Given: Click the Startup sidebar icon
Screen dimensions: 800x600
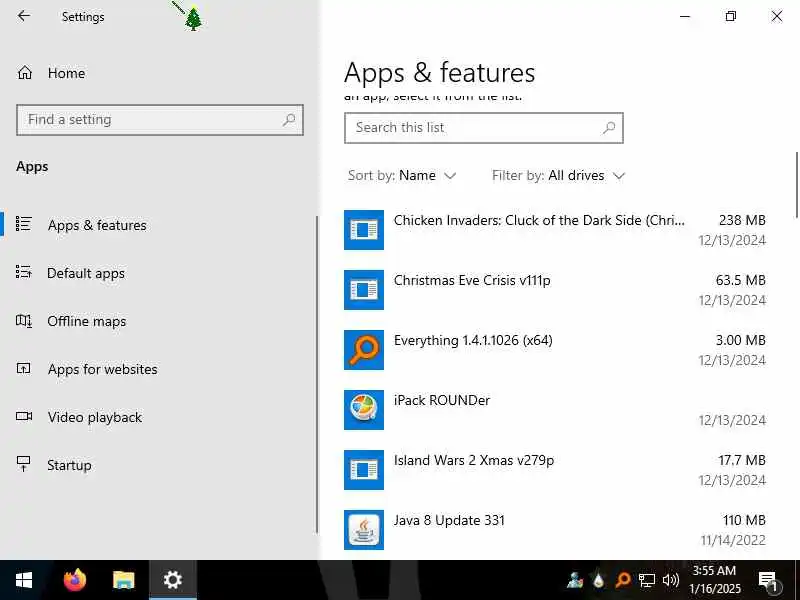Looking at the screenshot, I should (x=23, y=464).
